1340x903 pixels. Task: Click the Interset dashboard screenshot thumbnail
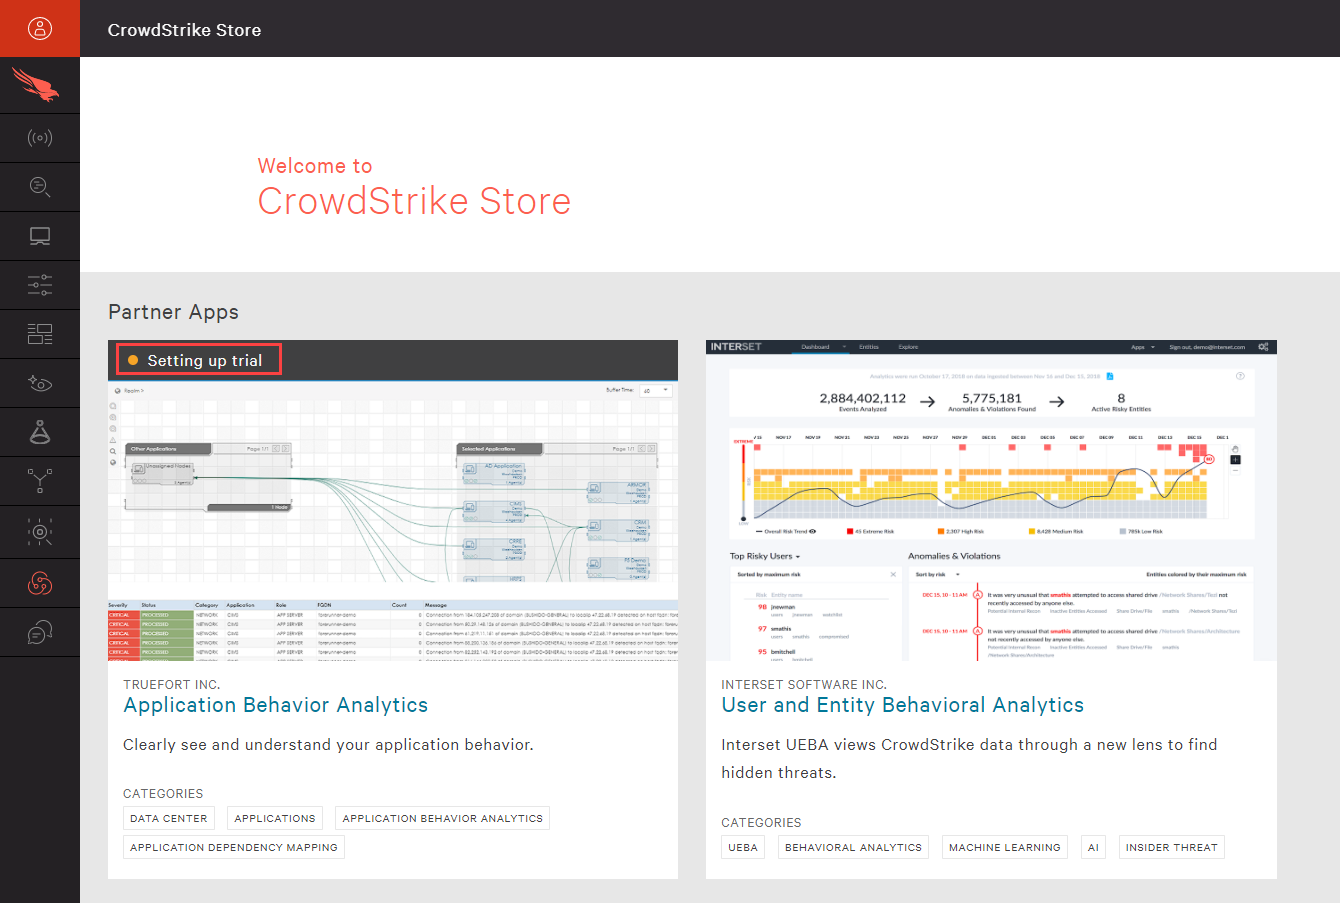point(991,500)
